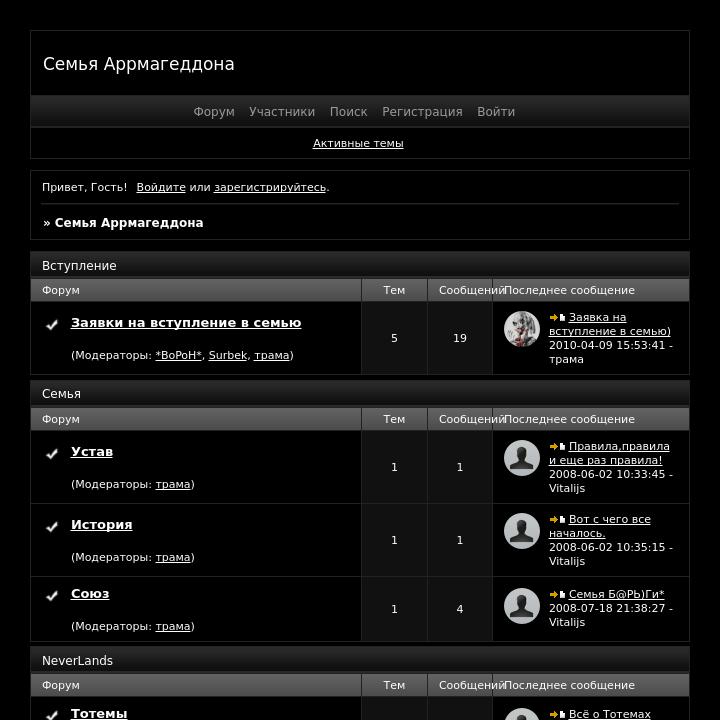This screenshot has width=720, height=720.
Task: Open last post Правила,правила и еще раз правила!
Action: (609, 453)
